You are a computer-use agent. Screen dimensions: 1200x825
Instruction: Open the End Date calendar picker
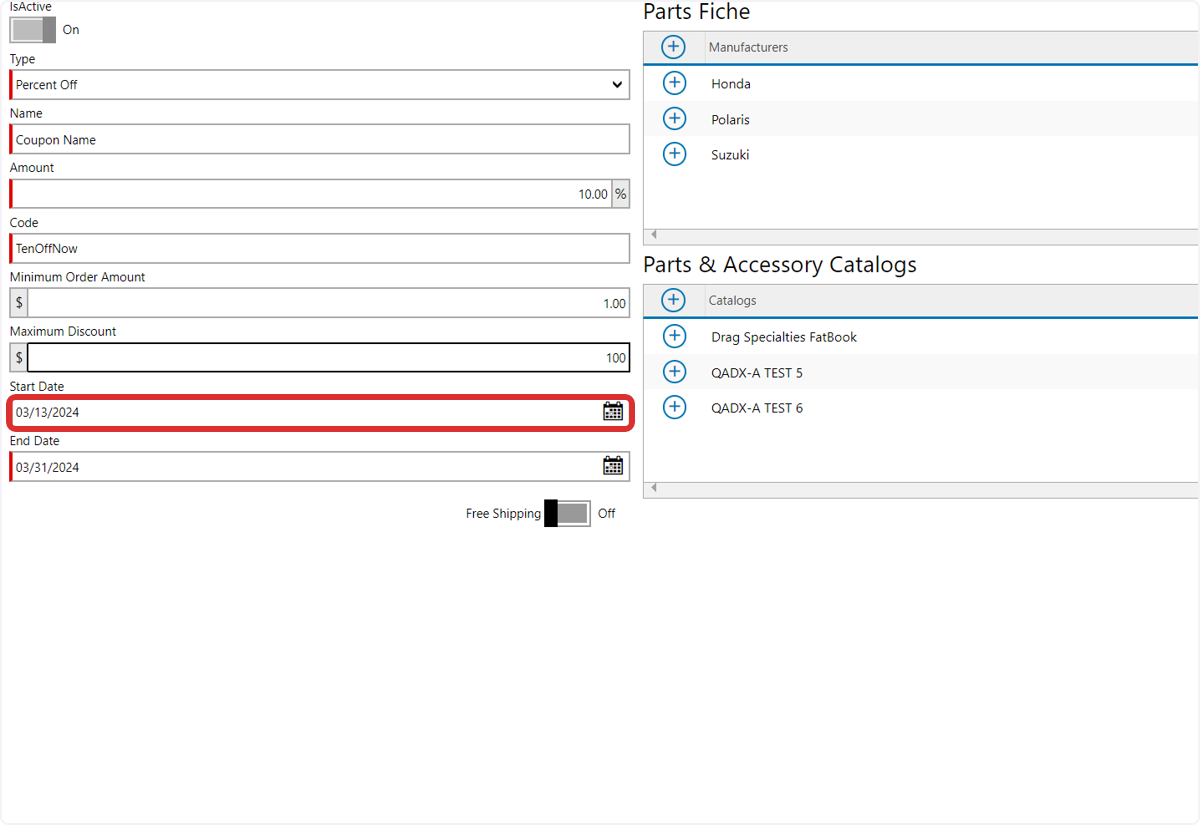(613, 466)
